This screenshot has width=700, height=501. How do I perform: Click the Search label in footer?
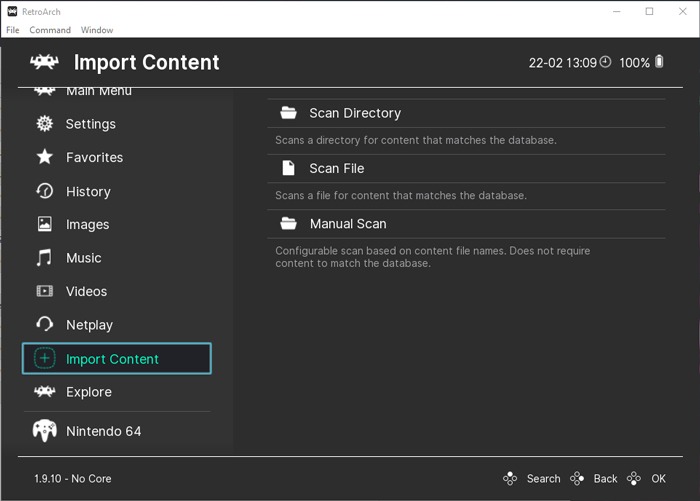543,479
